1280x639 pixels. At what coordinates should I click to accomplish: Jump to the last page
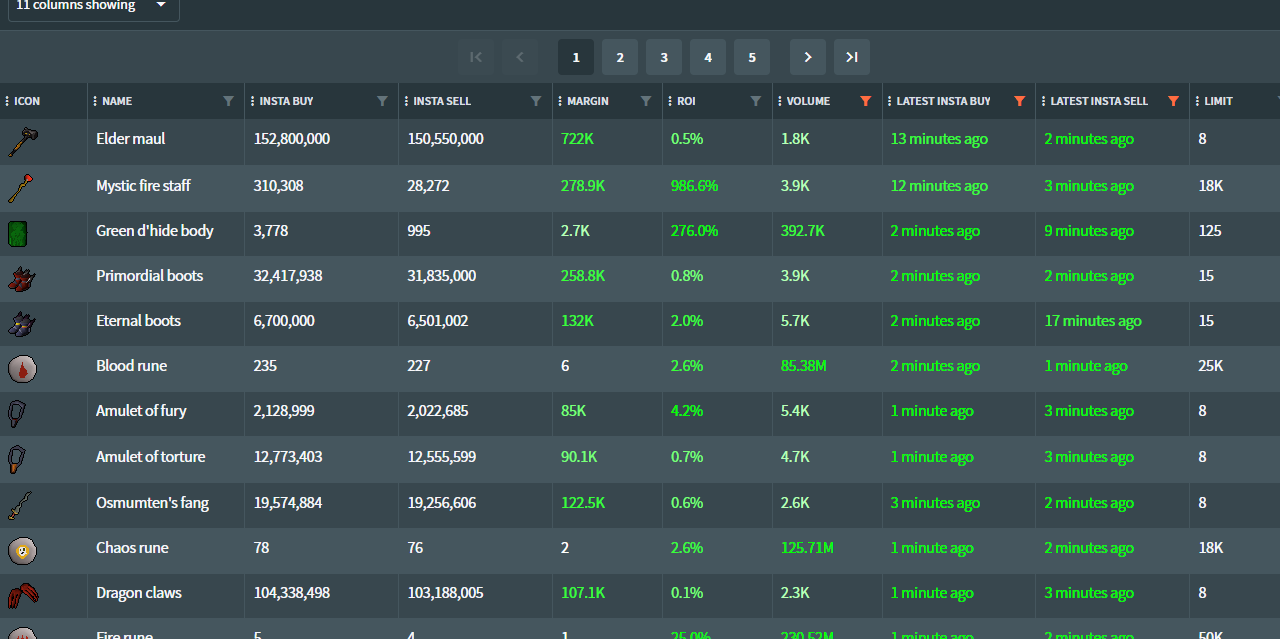pyautogui.click(x=852, y=57)
